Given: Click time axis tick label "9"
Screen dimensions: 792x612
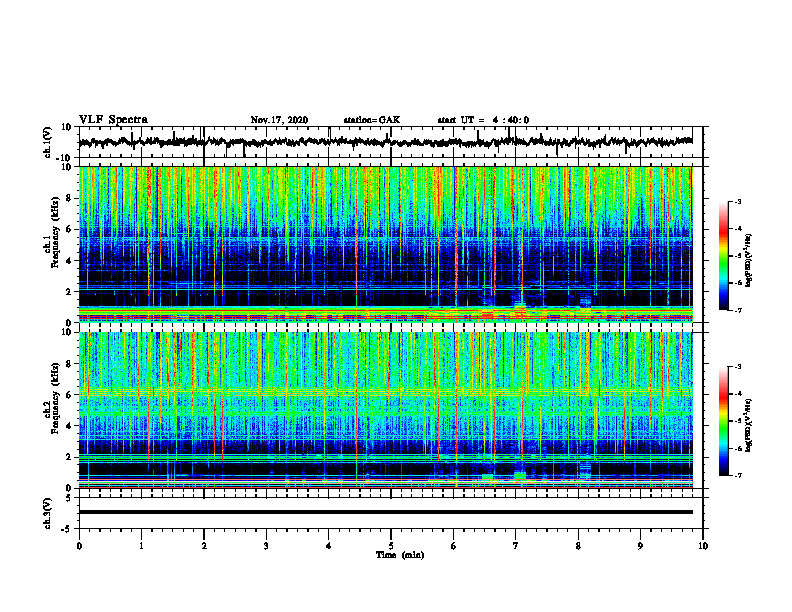Looking at the screenshot, I should pos(640,546).
